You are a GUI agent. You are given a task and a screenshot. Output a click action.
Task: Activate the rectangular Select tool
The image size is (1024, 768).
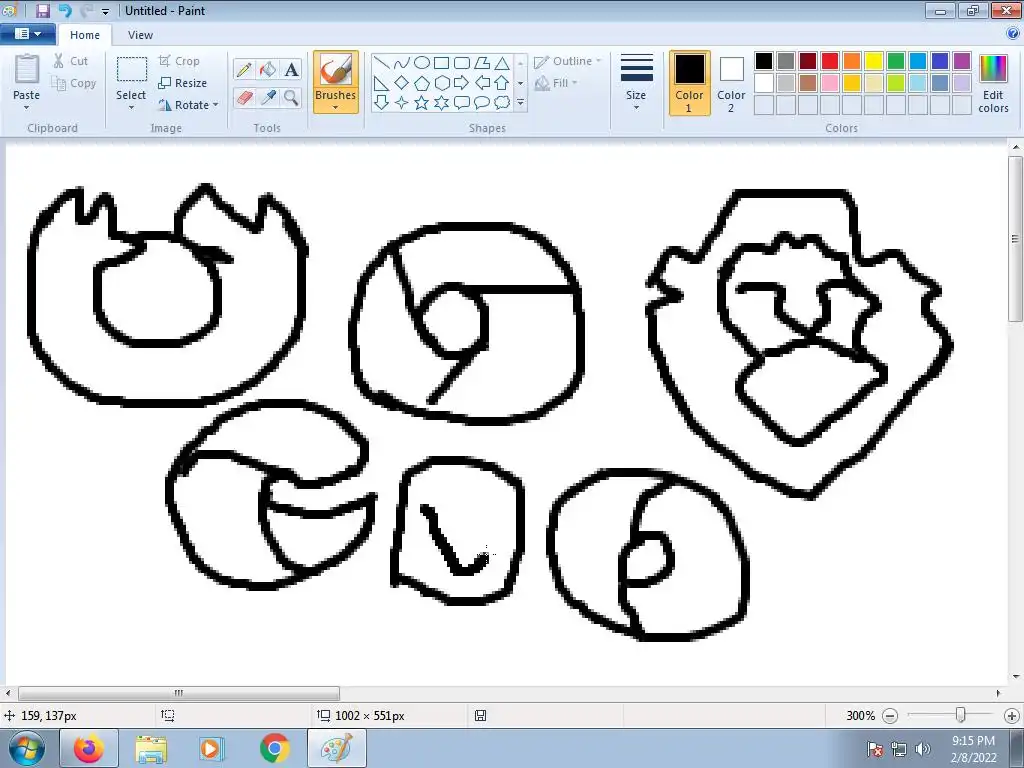coord(131,71)
